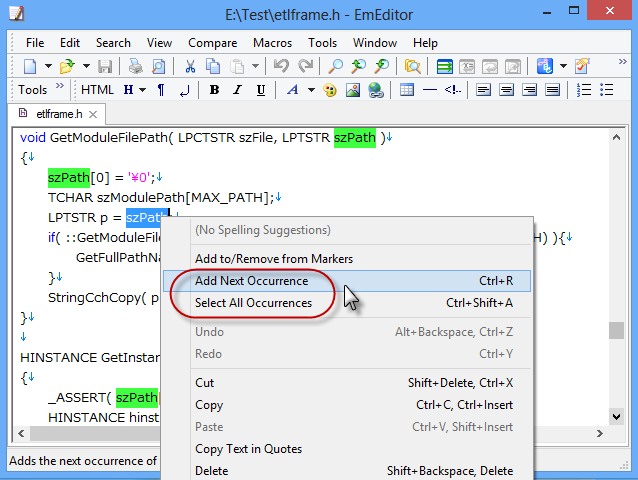The image size is (638, 480).
Task: Insert line break return-arrow icon
Action: [184, 90]
